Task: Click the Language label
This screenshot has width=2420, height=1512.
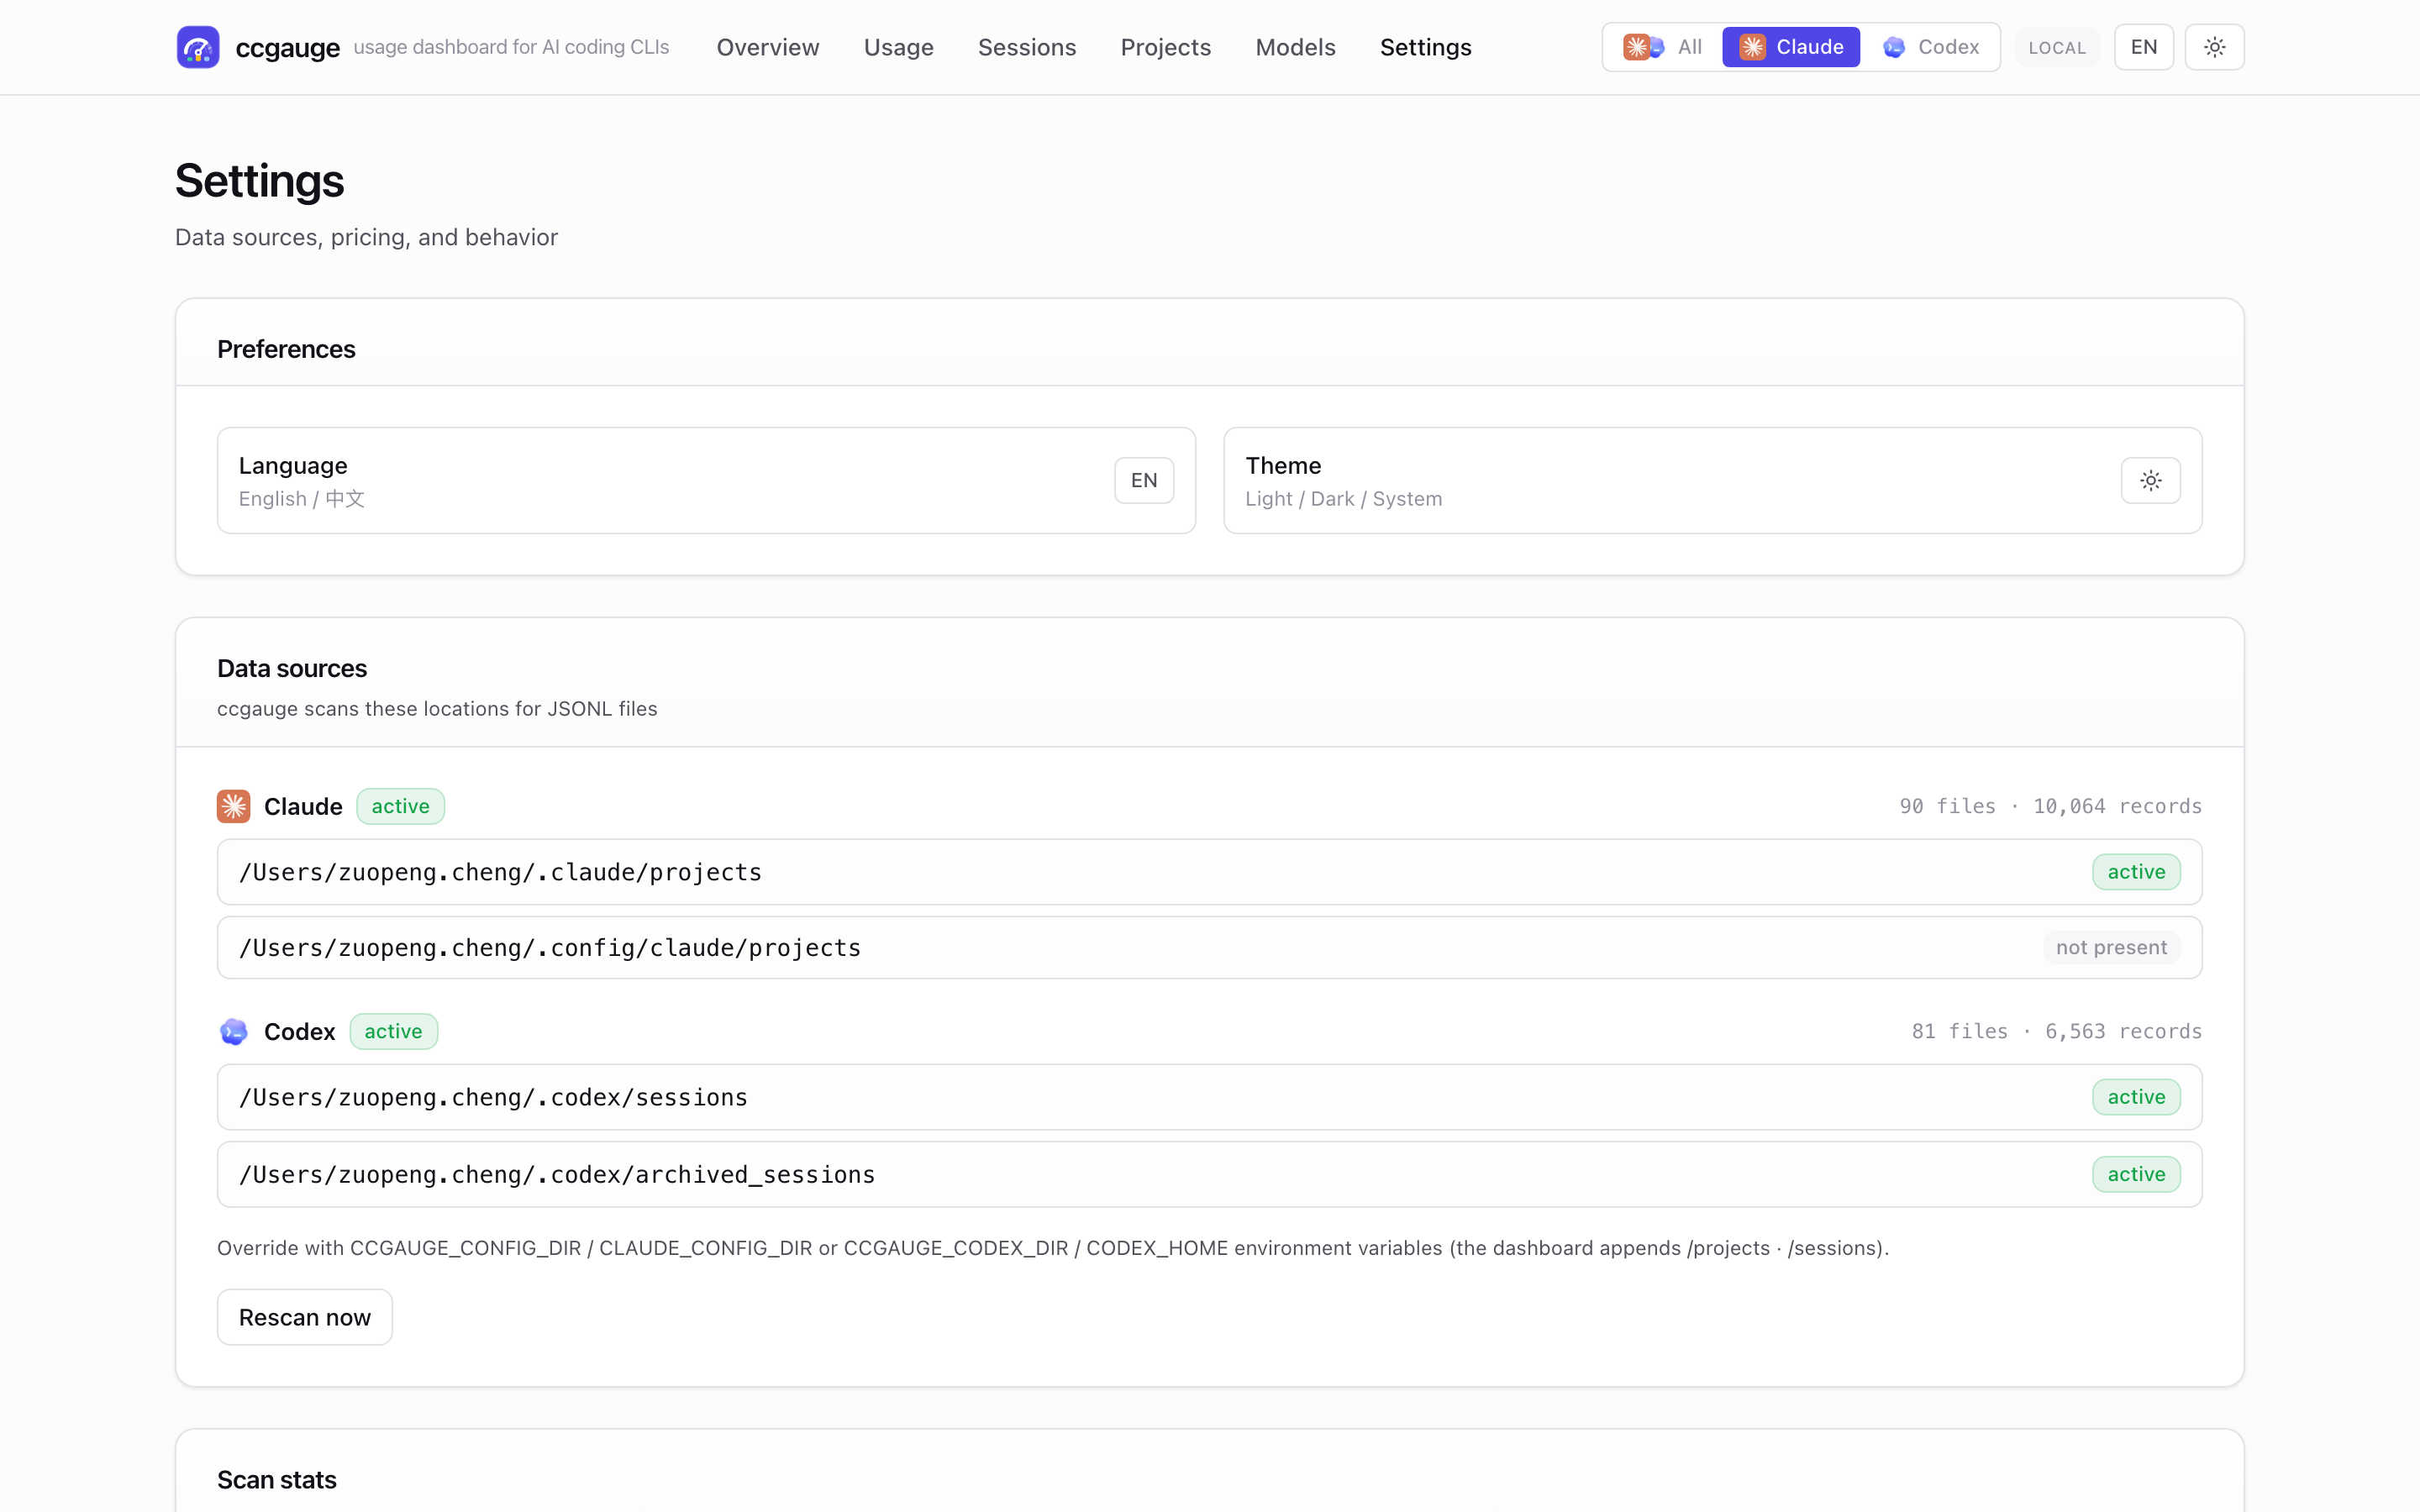Action: click(x=293, y=466)
